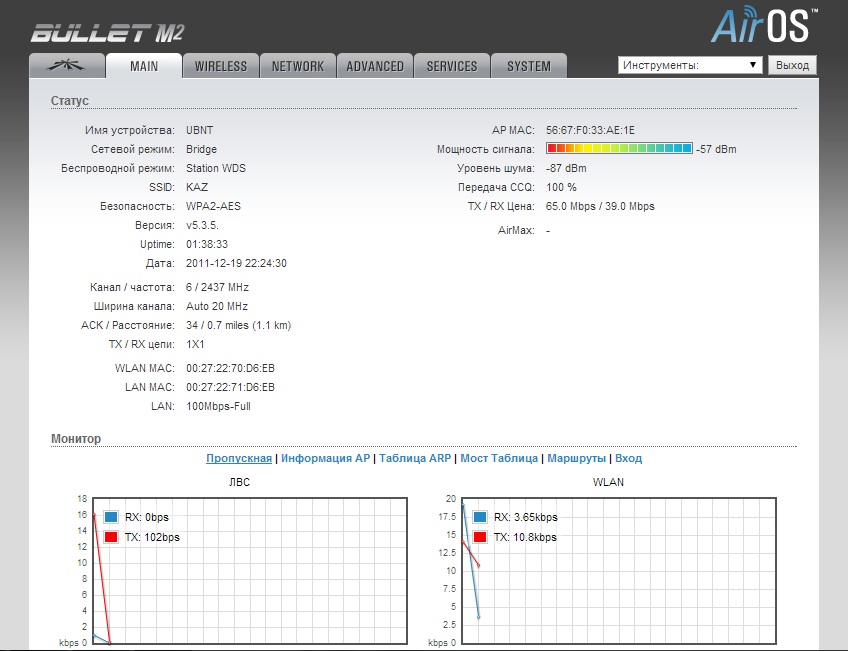Click the CCQ value 100 %
The image size is (848, 651).
pos(561,187)
